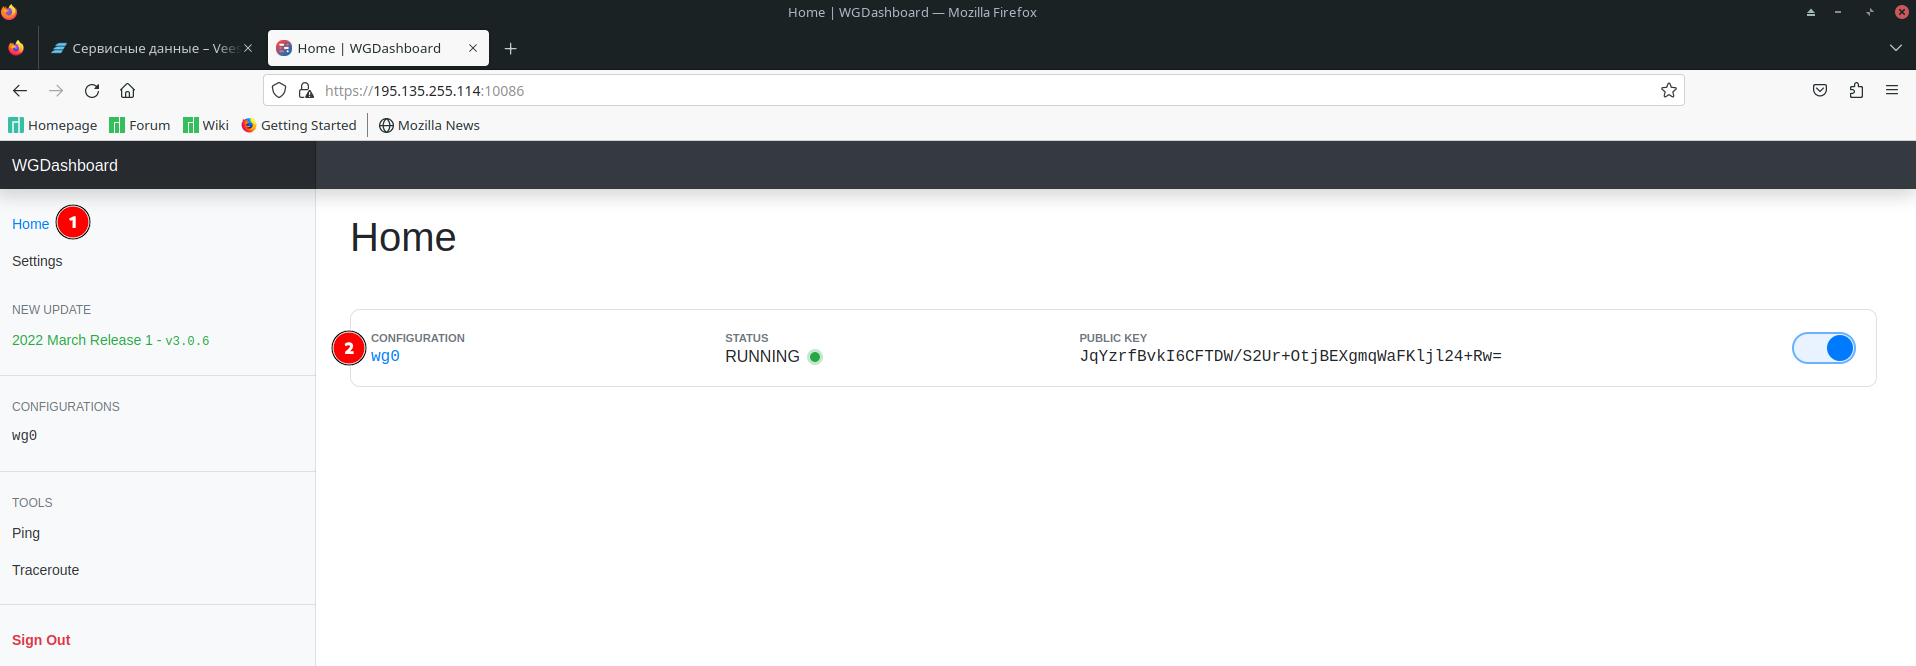This screenshot has height=666, width=1916.
Task: Minimize the Firefox window
Action: click(1838, 12)
